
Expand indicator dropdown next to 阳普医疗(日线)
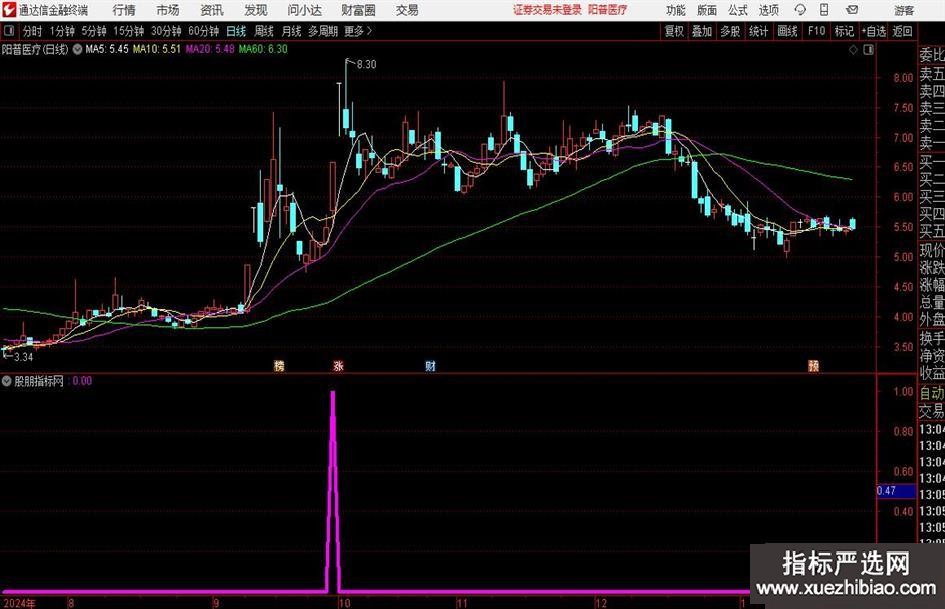(77, 49)
